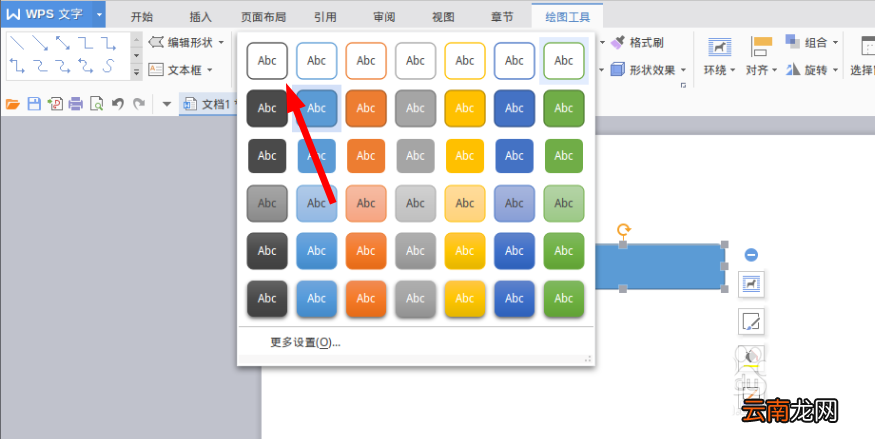Click the save floppy disk icon

pyautogui.click(x=34, y=104)
